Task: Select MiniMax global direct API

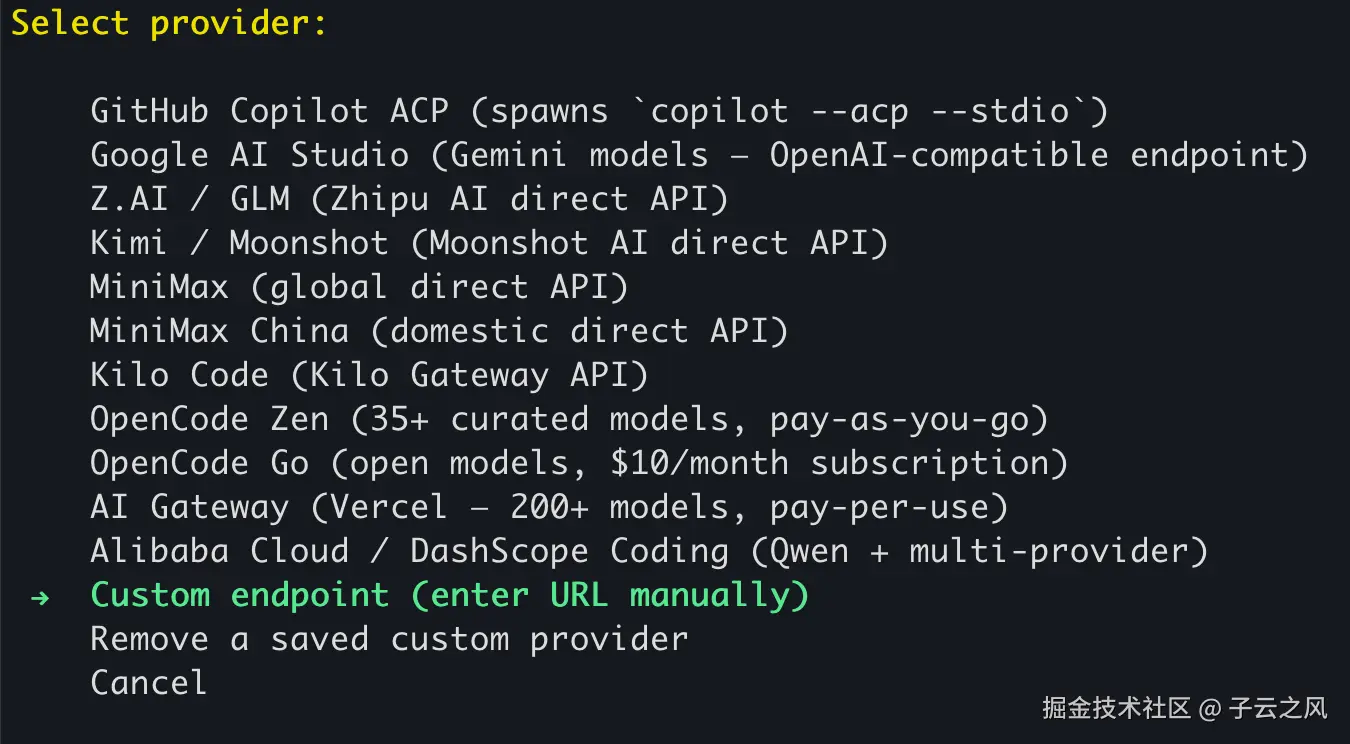Action: (x=358, y=287)
